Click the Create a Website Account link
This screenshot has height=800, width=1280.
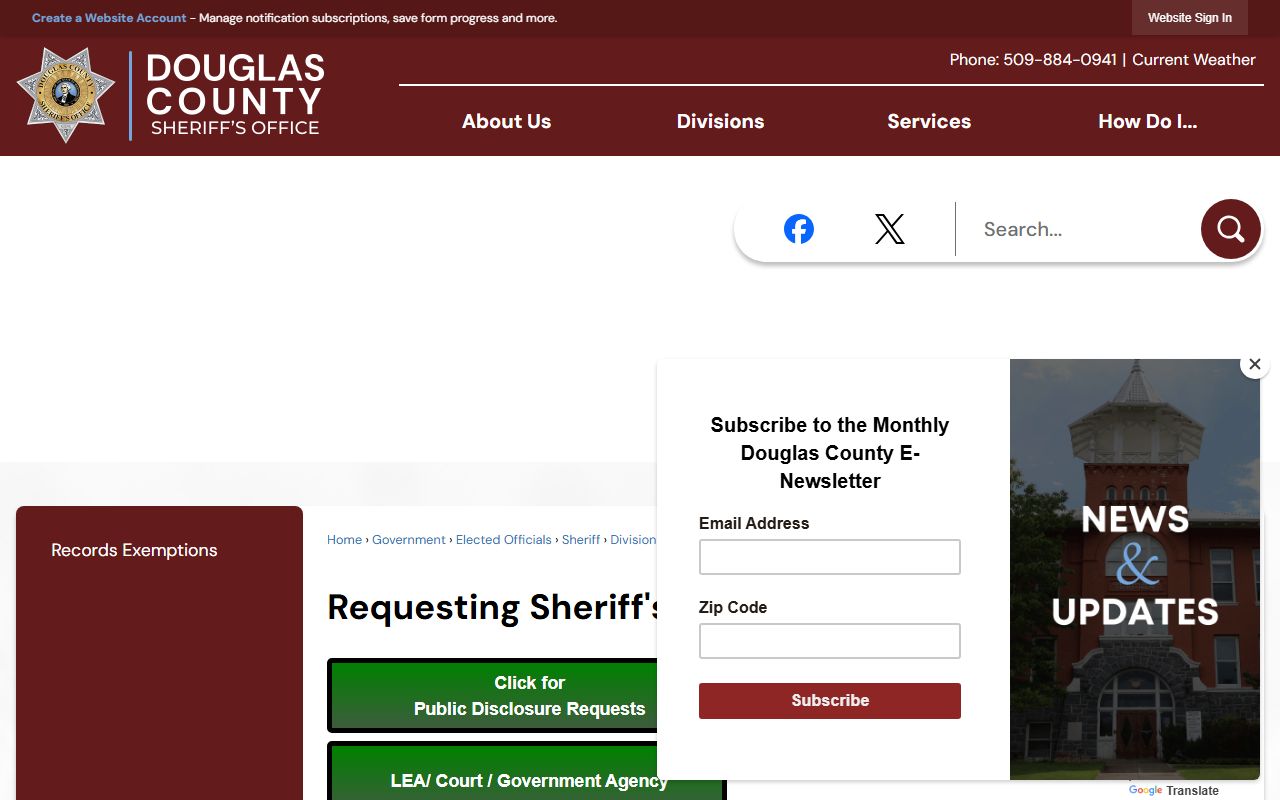(109, 18)
